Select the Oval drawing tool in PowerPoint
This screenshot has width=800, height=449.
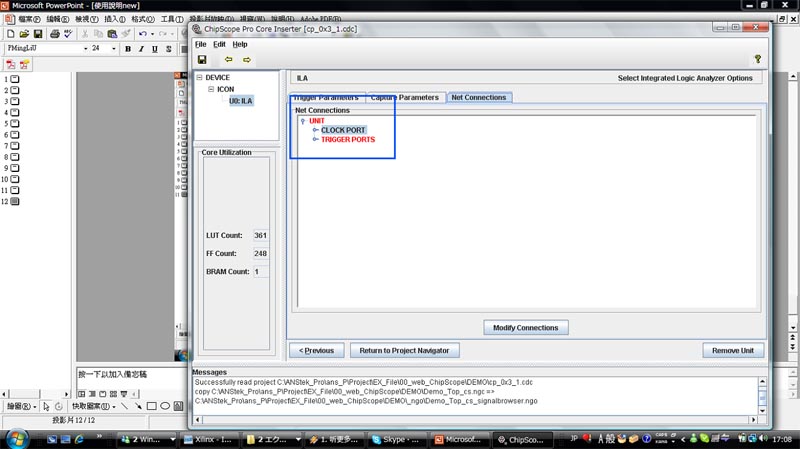(x=165, y=406)
